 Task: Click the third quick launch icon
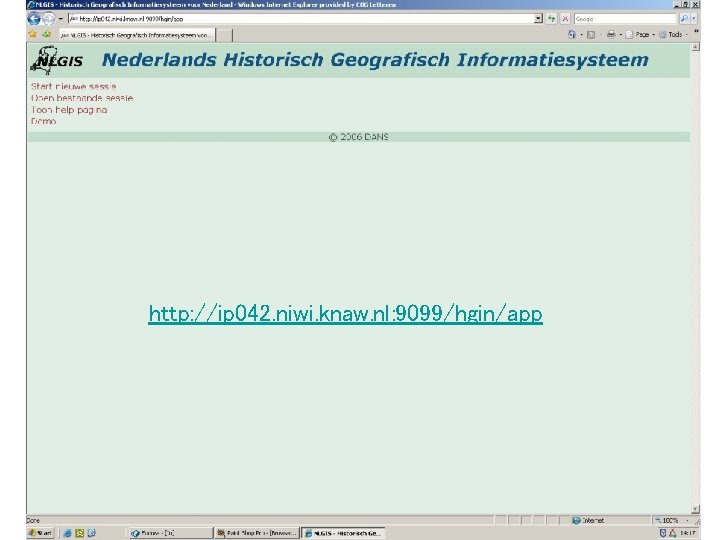(x=91, y=533)
